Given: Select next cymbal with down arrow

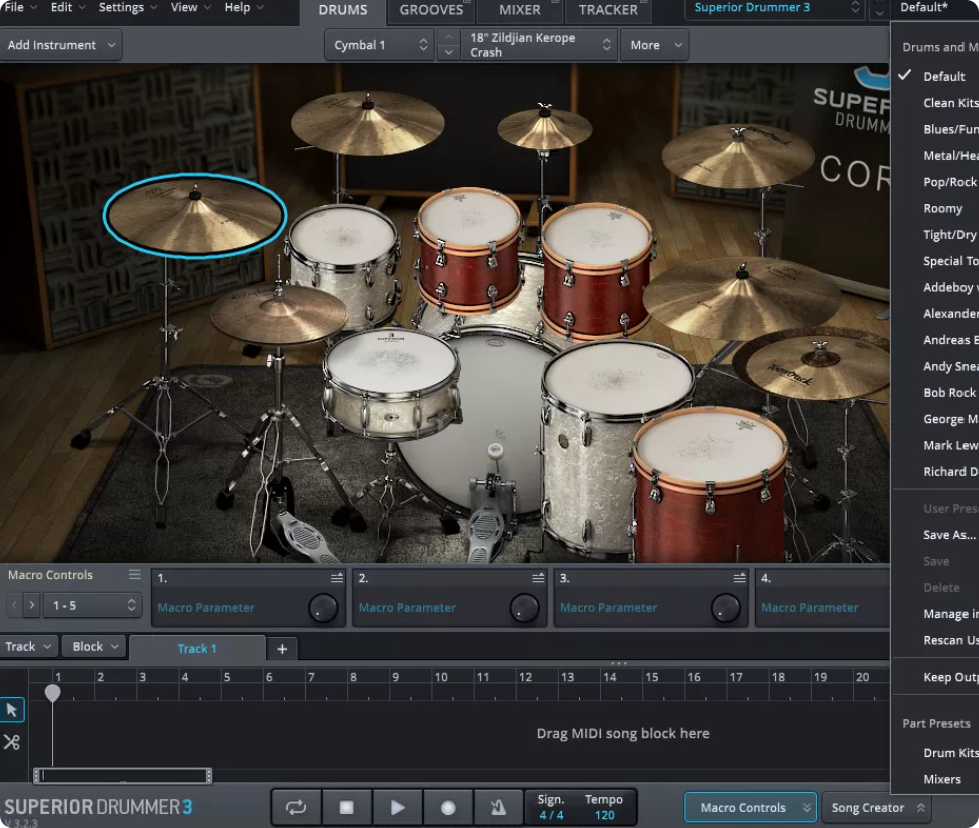Looking at the screenshot, I should click(x=448, y=52).
